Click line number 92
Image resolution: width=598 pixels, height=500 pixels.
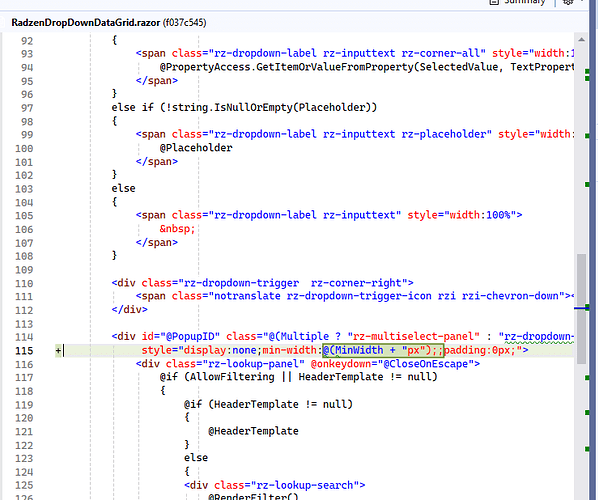[x=27, y=41]
